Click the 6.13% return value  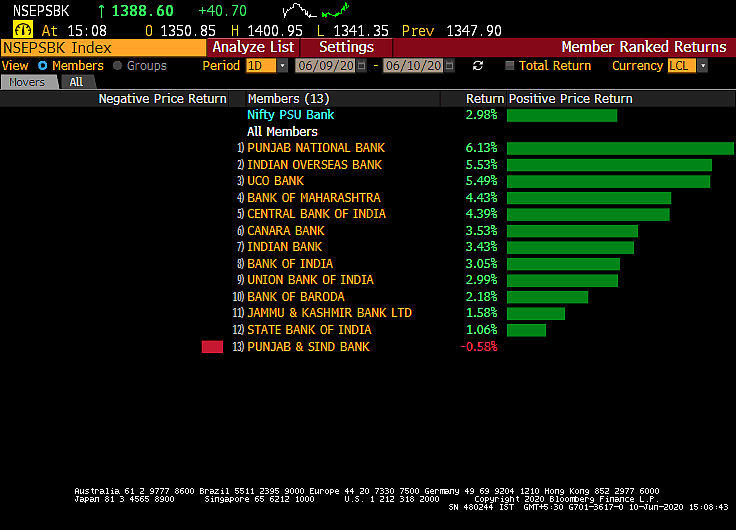[481, 148]
